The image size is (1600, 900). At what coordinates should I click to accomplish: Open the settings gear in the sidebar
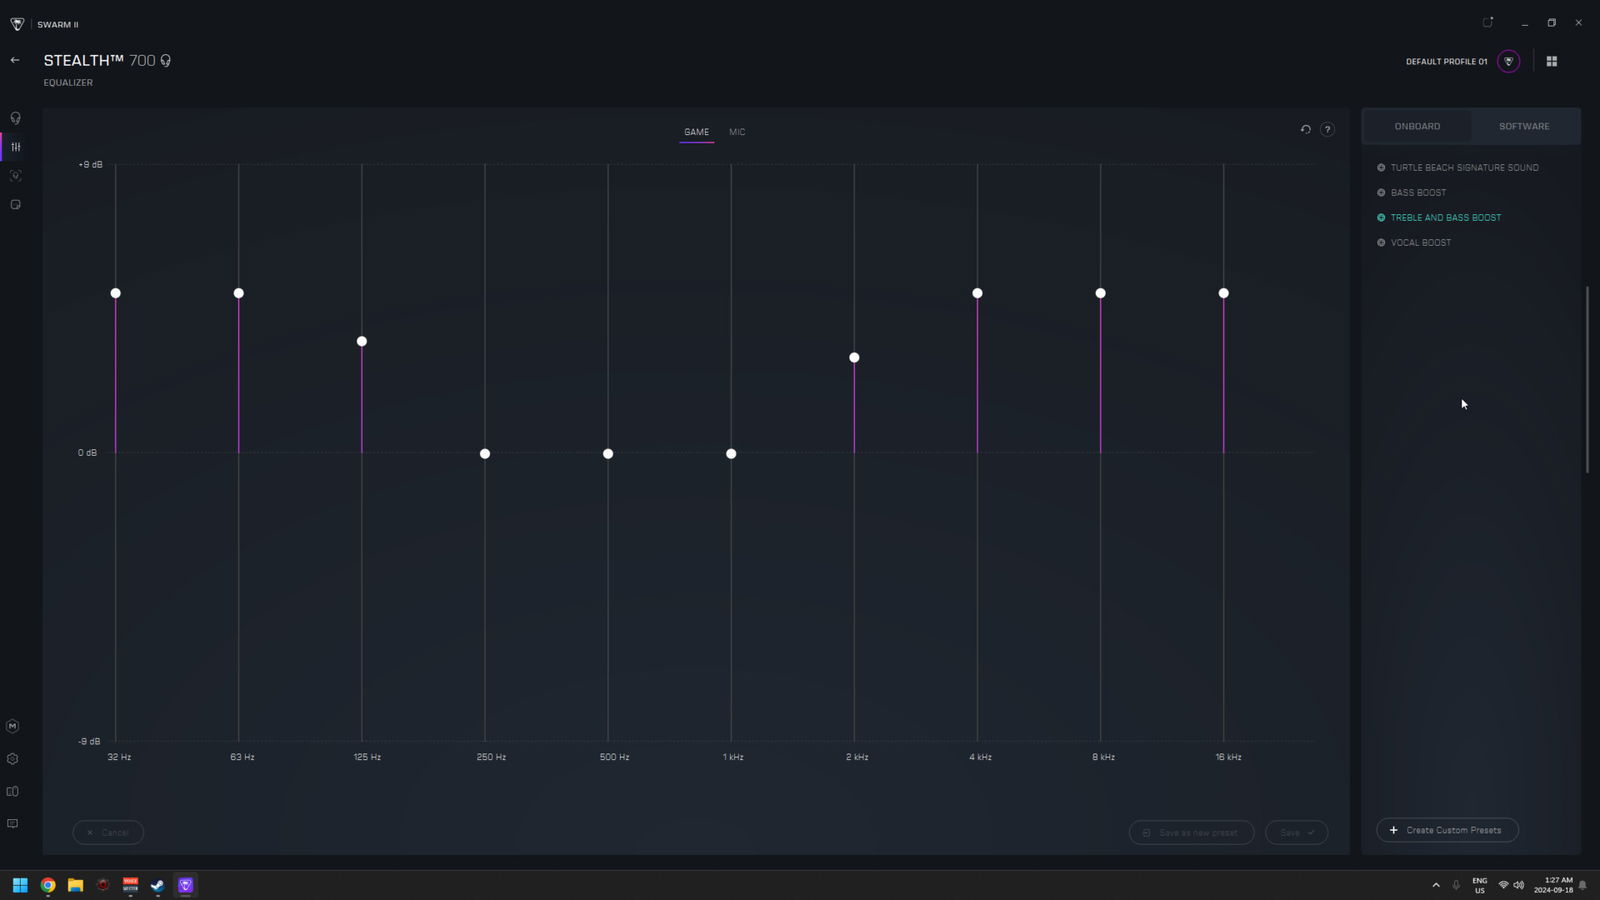click(13, 759)
